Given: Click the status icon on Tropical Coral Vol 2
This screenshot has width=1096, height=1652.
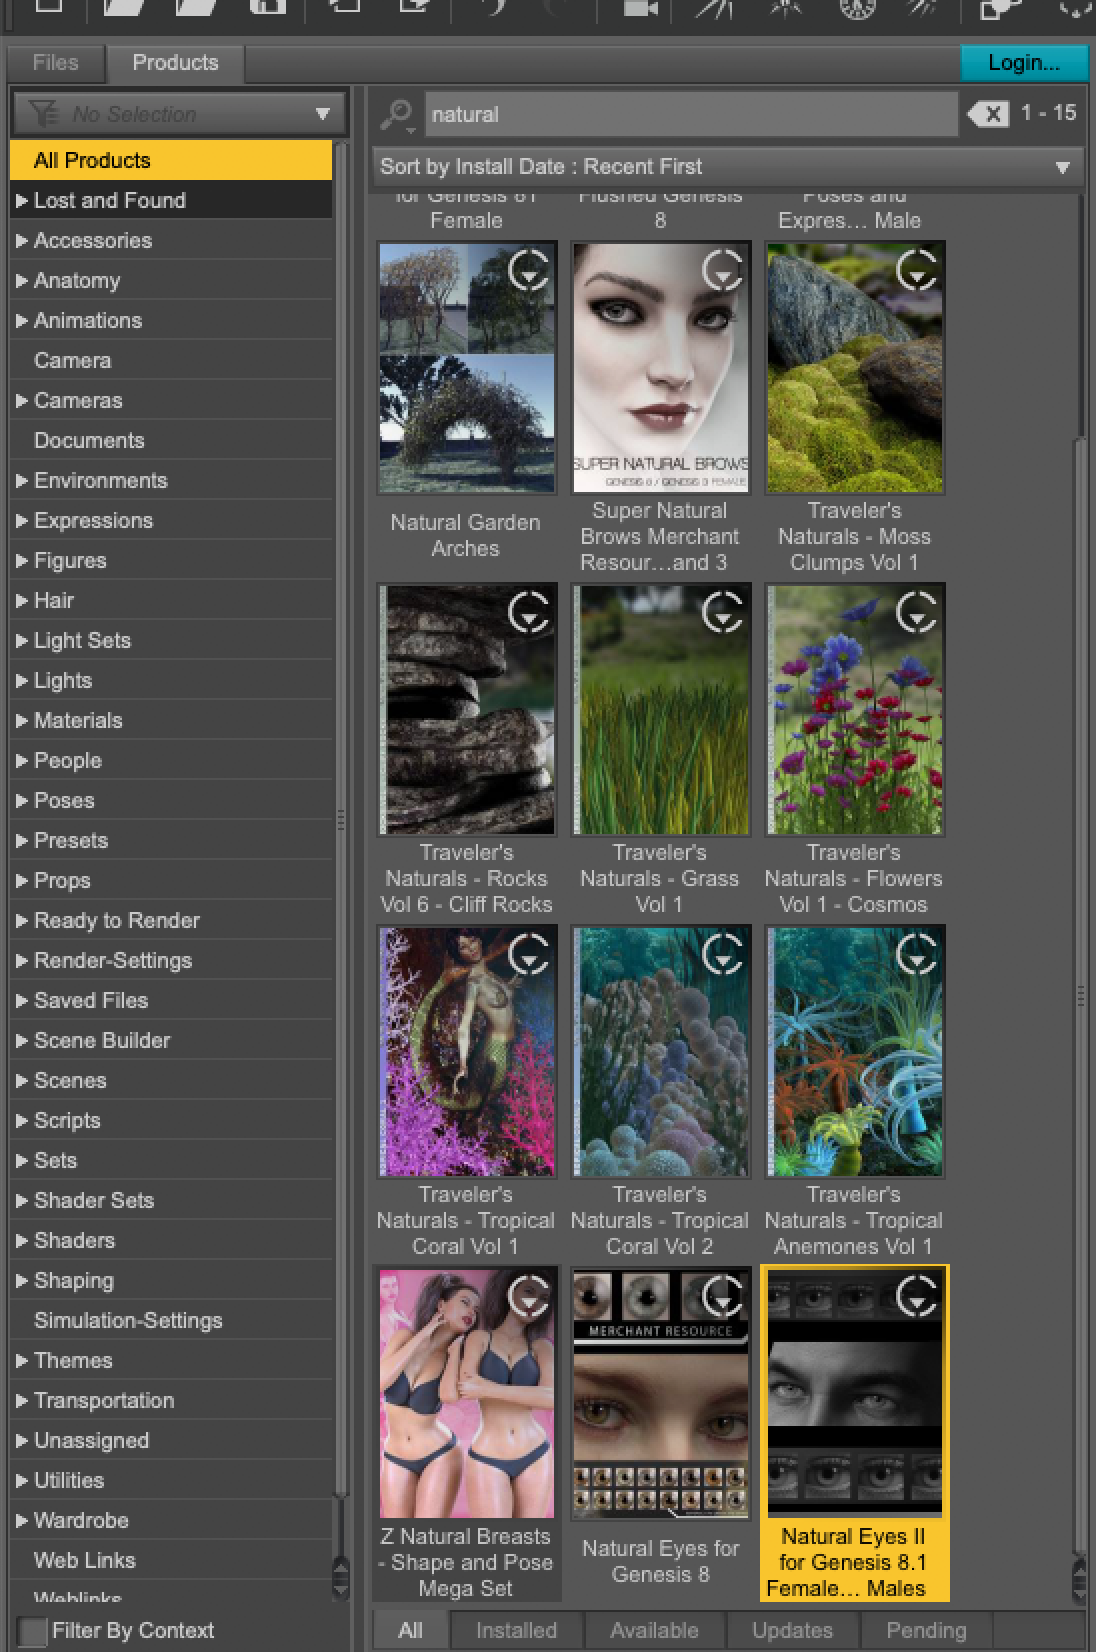Looking at the screenshot, I should [x=722, y=954].
